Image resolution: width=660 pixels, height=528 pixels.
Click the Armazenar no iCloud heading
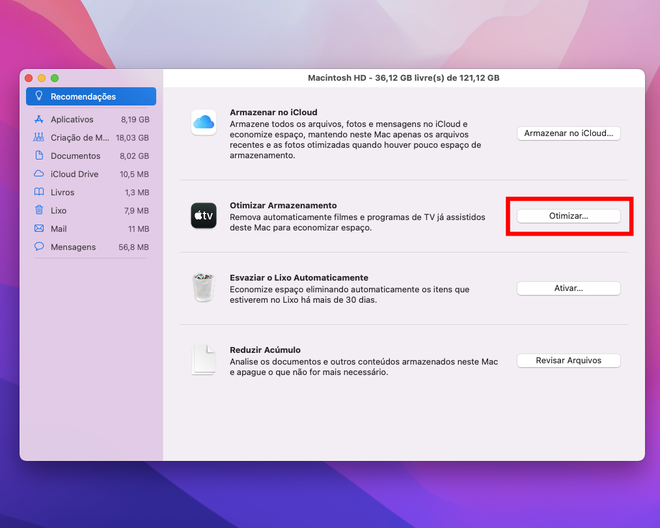click(x=273, y=112)
